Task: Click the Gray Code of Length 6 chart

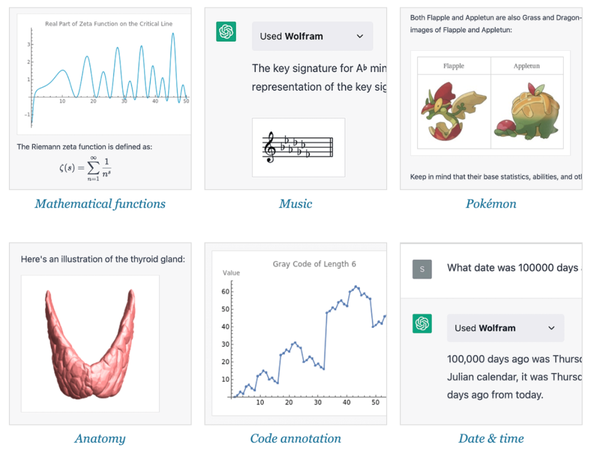Action: (x=300, y=335)
